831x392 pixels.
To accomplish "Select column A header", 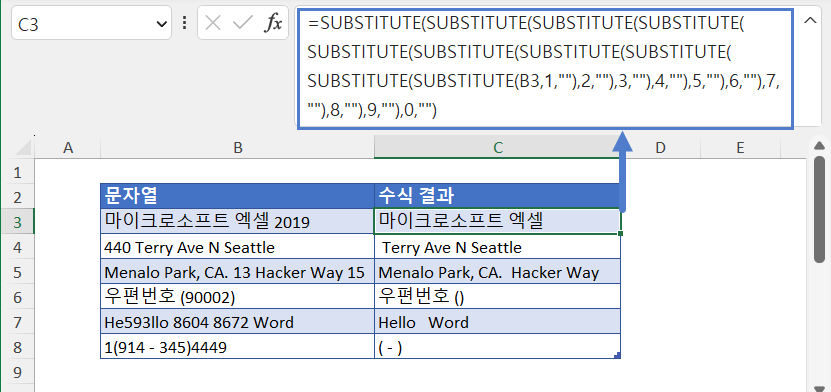I will [67, 148].
